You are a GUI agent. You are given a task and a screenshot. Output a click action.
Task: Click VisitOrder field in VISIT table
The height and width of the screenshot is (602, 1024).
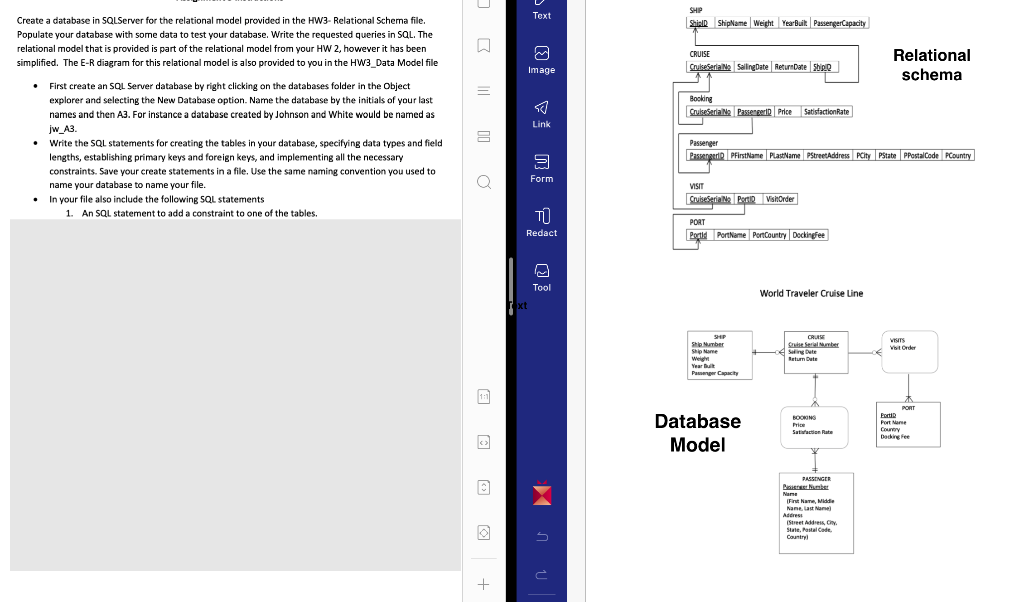point(780,199)
